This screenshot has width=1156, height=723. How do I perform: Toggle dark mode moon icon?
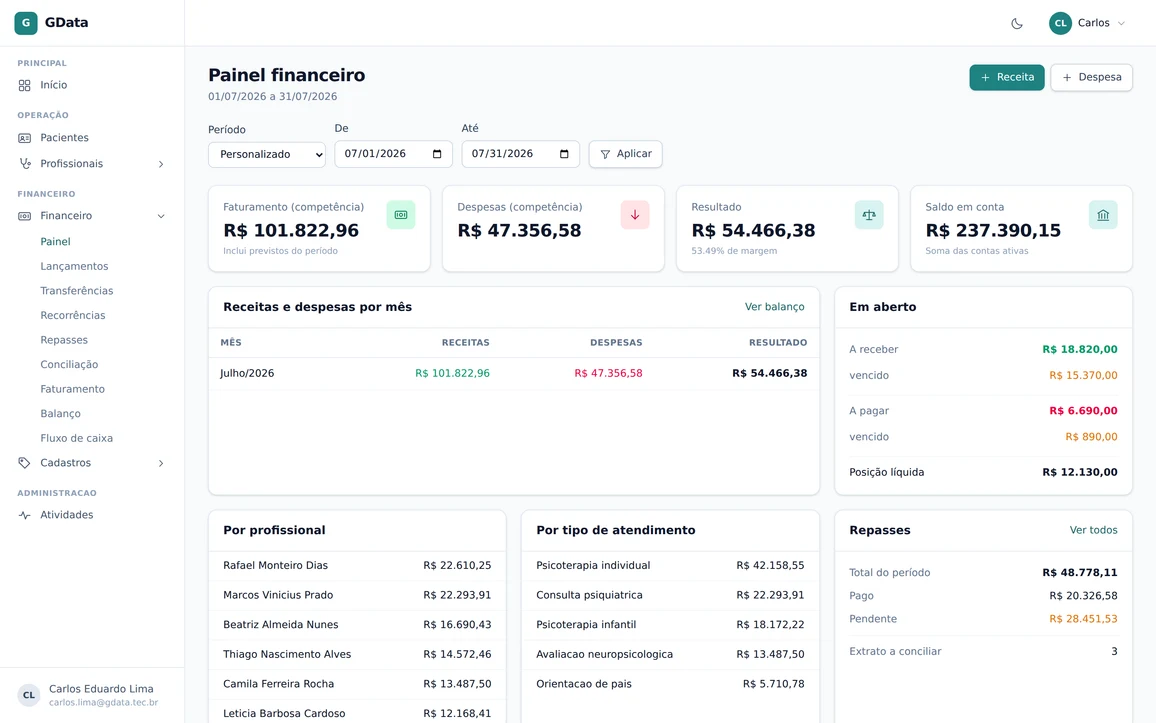[x=1017, y=24]
